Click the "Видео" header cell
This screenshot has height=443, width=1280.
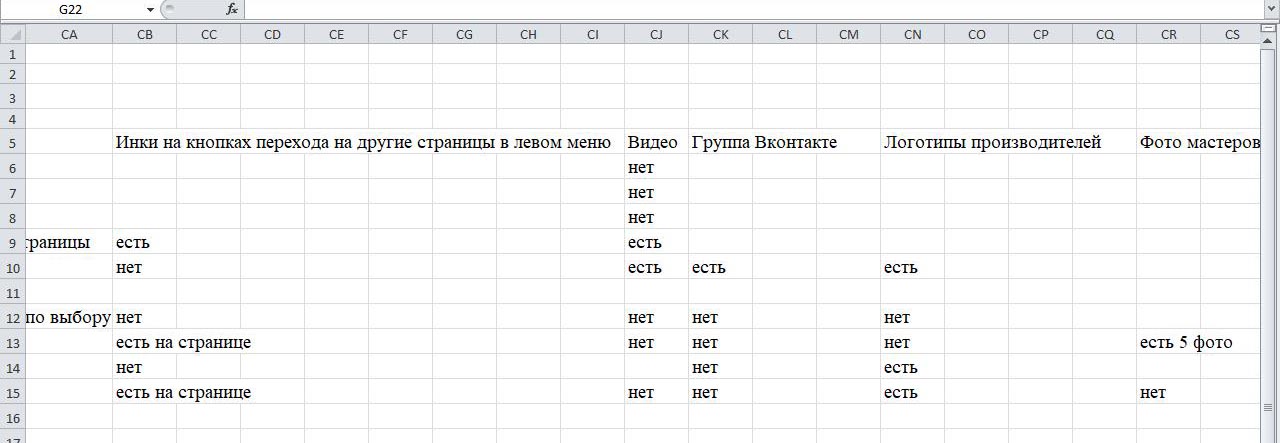[653, 143]
